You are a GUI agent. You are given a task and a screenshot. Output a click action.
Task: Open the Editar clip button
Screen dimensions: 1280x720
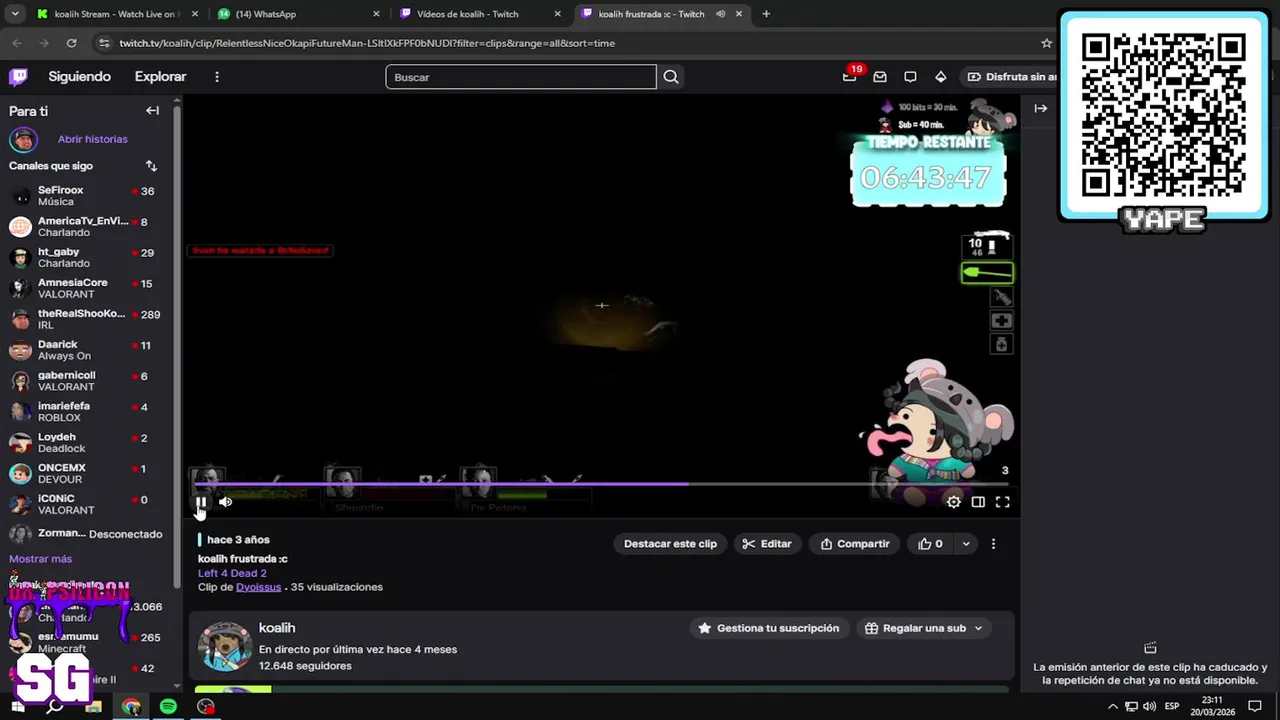point(767,544)
